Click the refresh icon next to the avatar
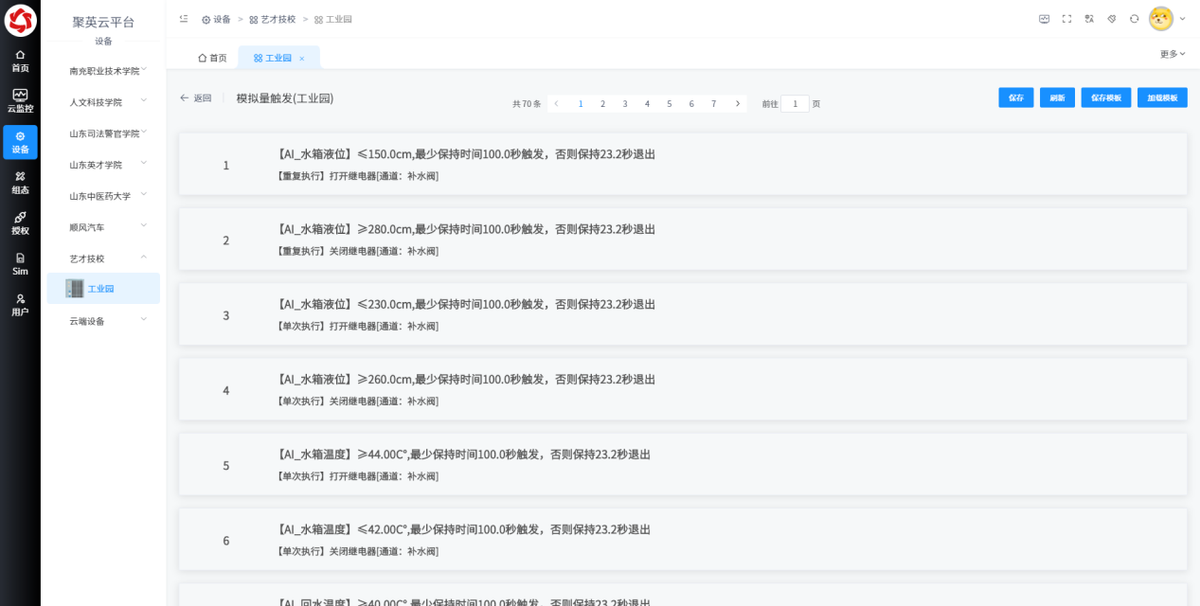The height and width of the screenshot is (606, 1200). pyautogui.click(x=1134, y=18)
